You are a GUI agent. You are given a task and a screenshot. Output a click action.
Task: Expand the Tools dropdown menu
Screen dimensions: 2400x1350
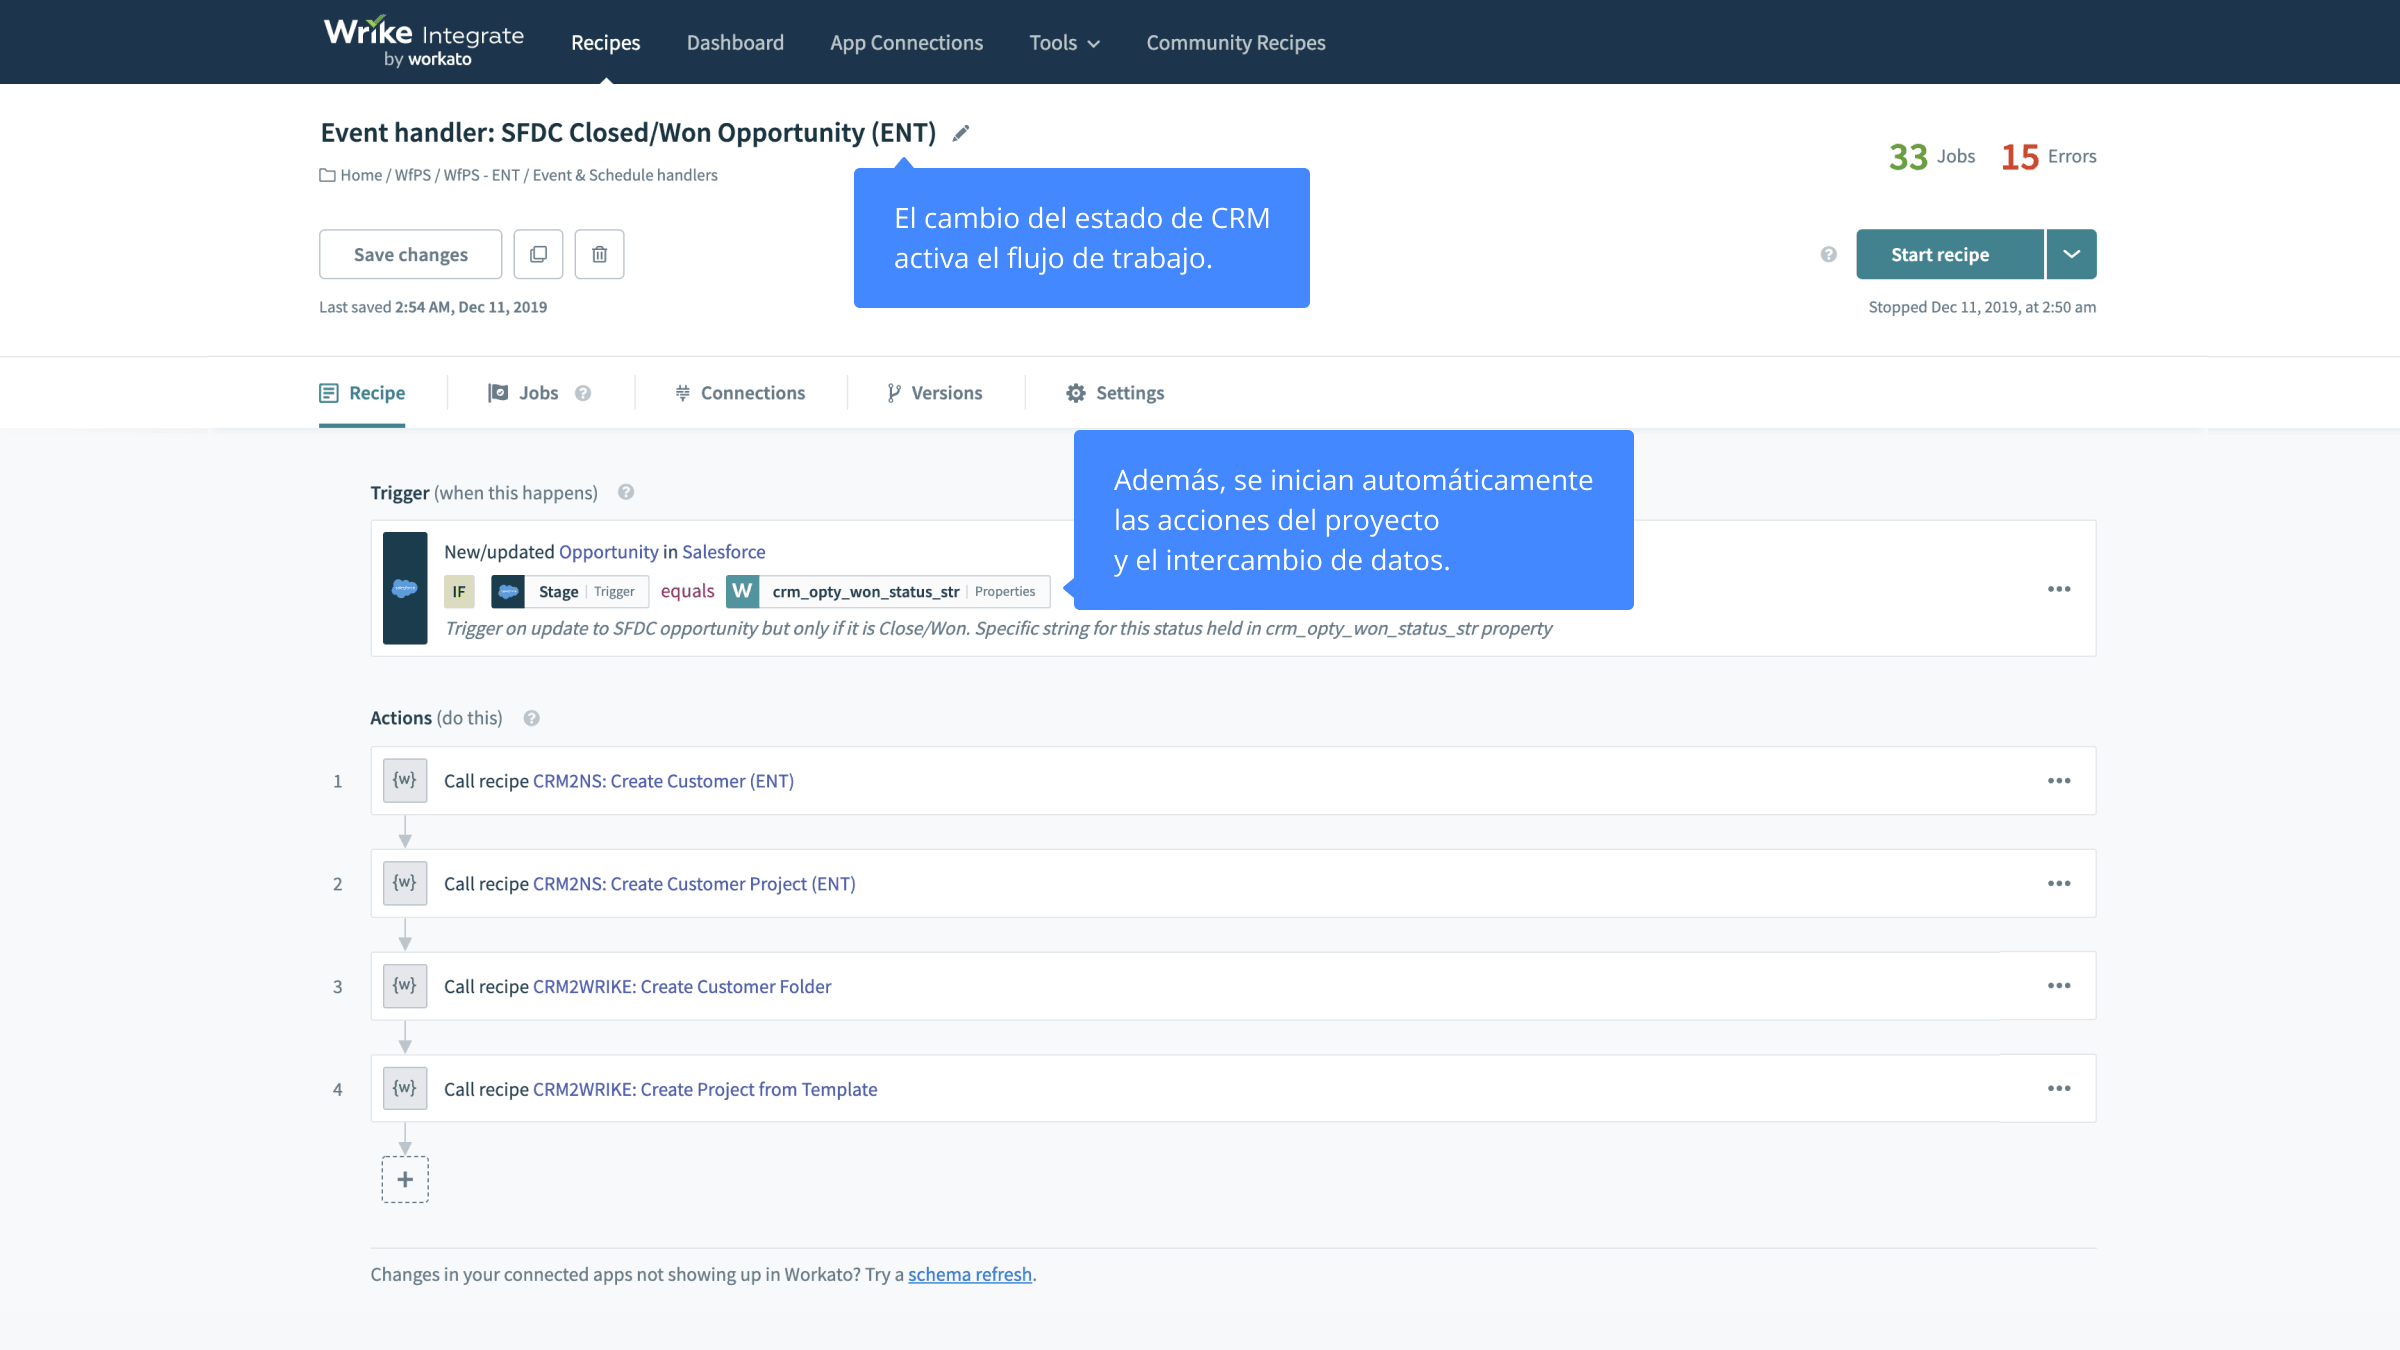pos(1064,42)
